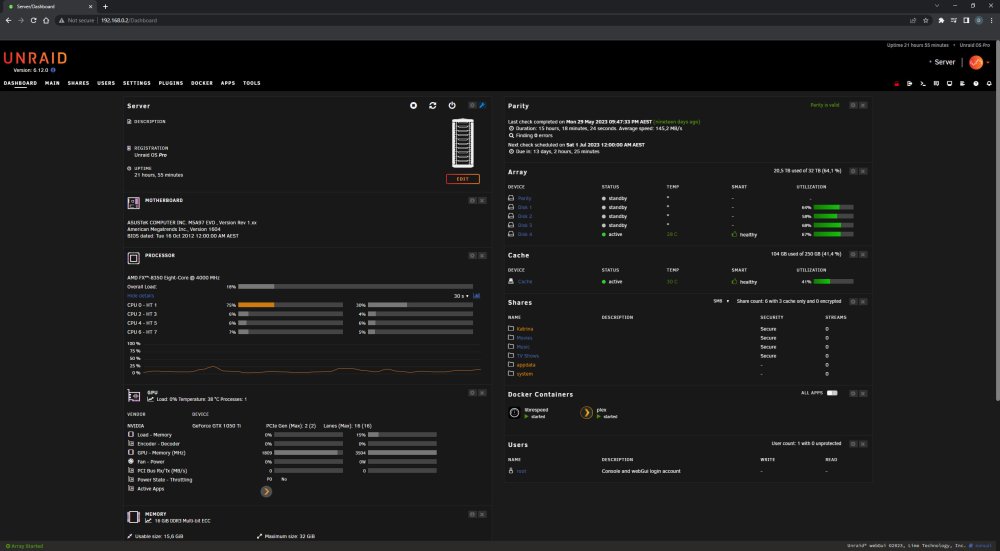
Task: Open the terminal icon in header
Action: click(923, 84)
